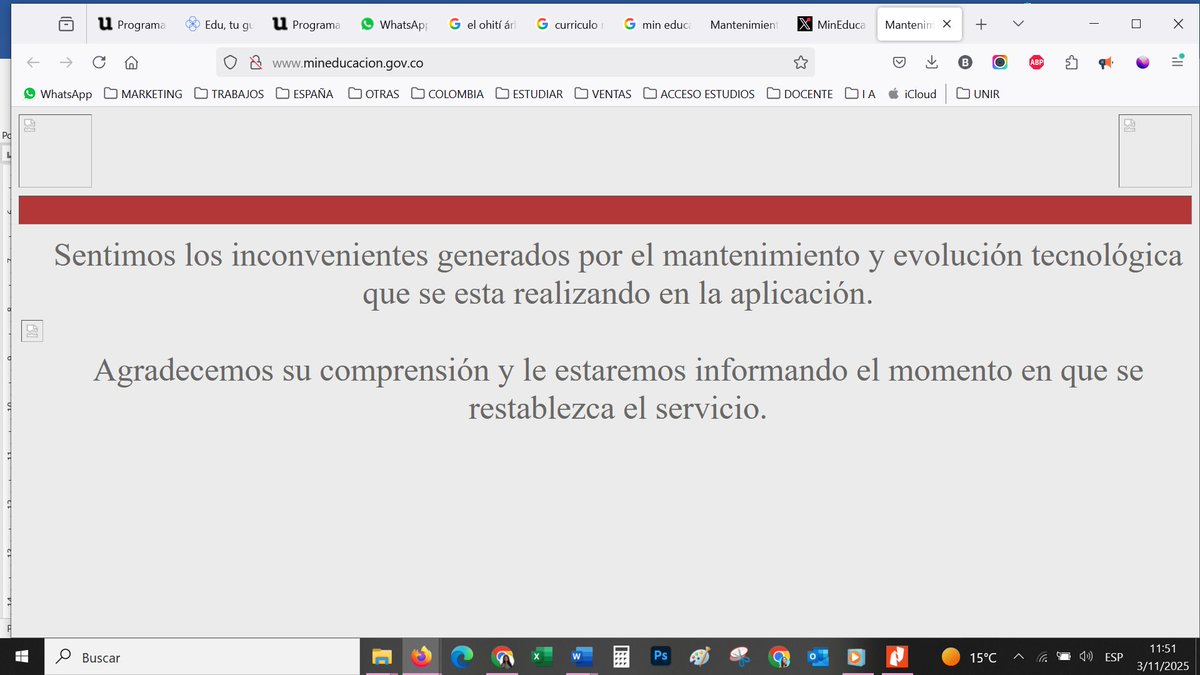Open tracking protection shield in address bar
The image size is (1200, 675).
point(230,62)
